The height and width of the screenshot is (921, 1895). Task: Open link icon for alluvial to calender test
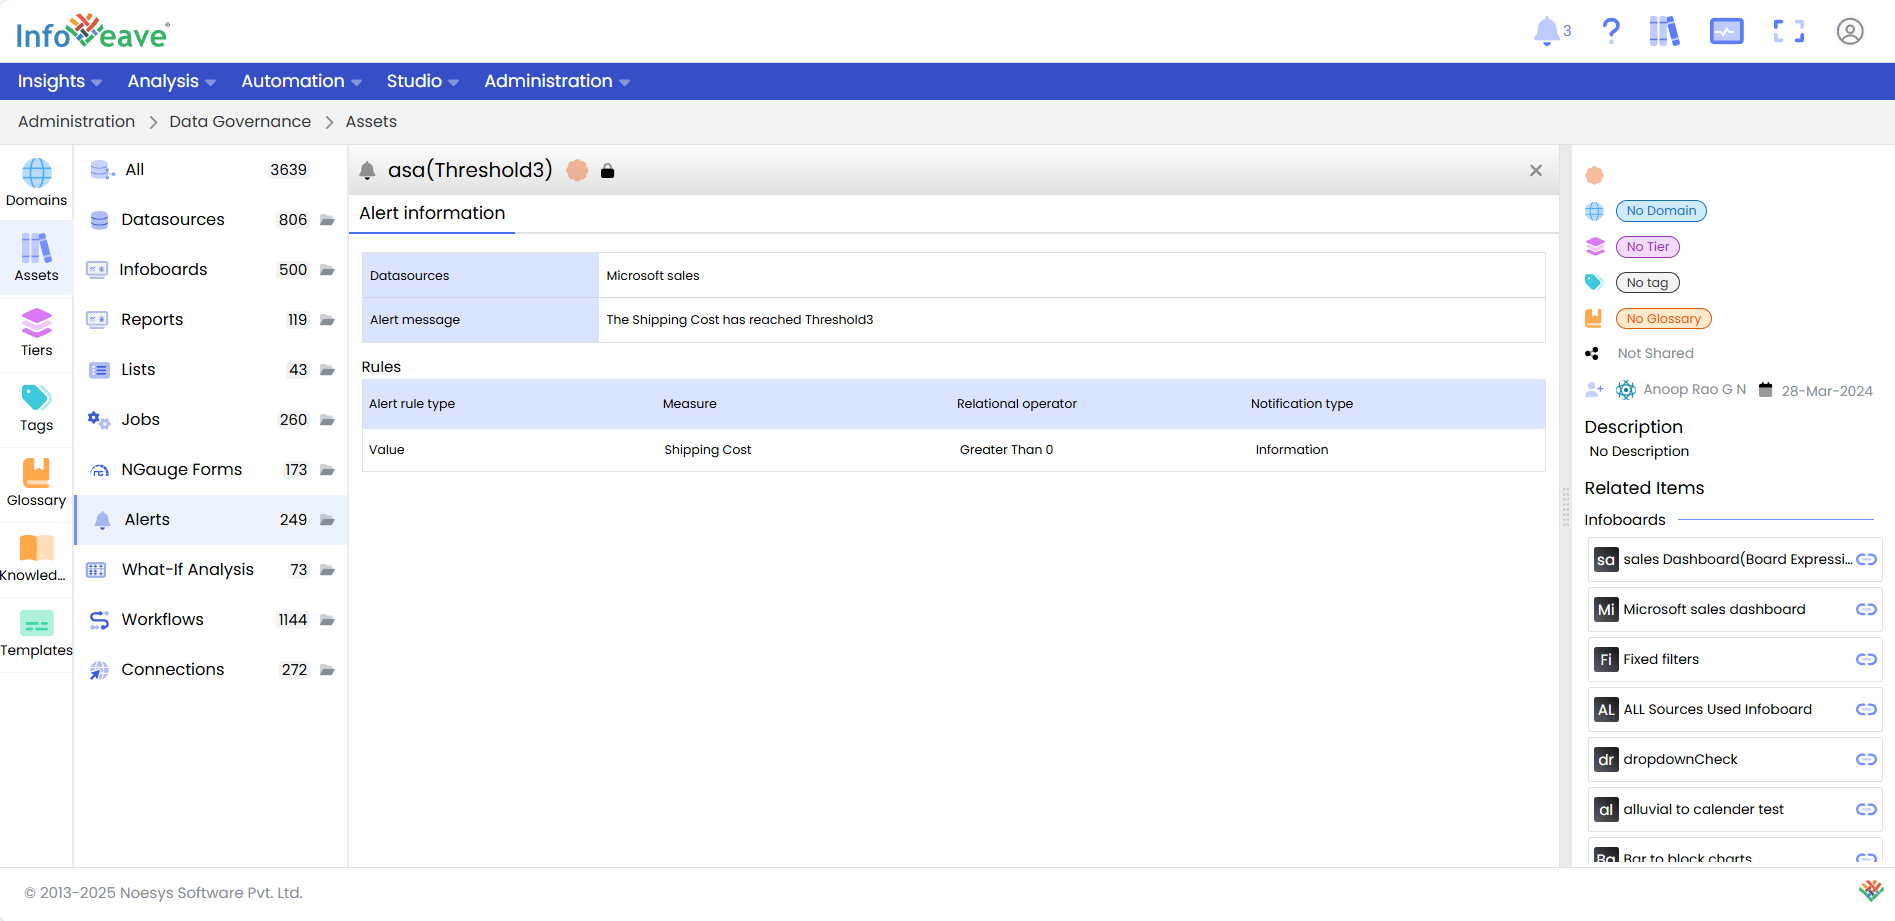click(x=1866, y=809)
